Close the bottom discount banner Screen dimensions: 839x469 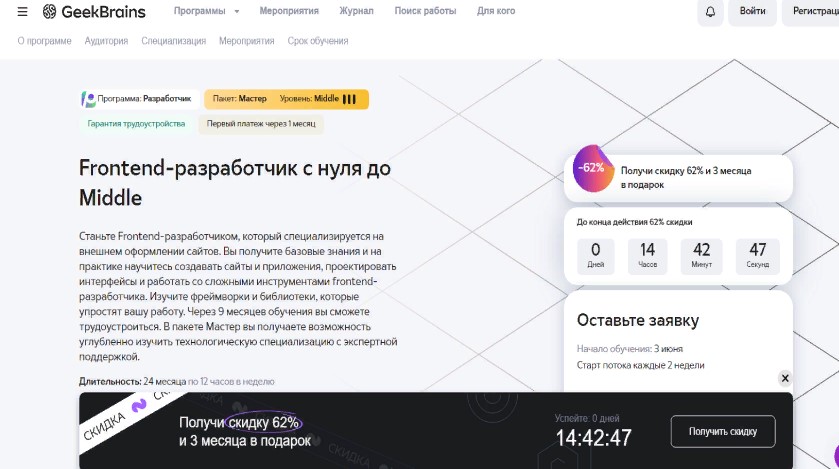pyautogui.click(x=785, y=378)
